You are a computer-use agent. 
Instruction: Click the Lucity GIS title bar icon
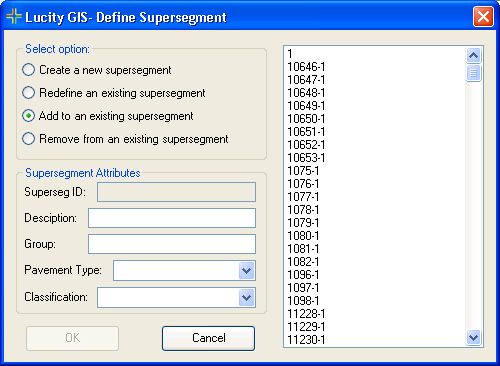tap(14, 16)
